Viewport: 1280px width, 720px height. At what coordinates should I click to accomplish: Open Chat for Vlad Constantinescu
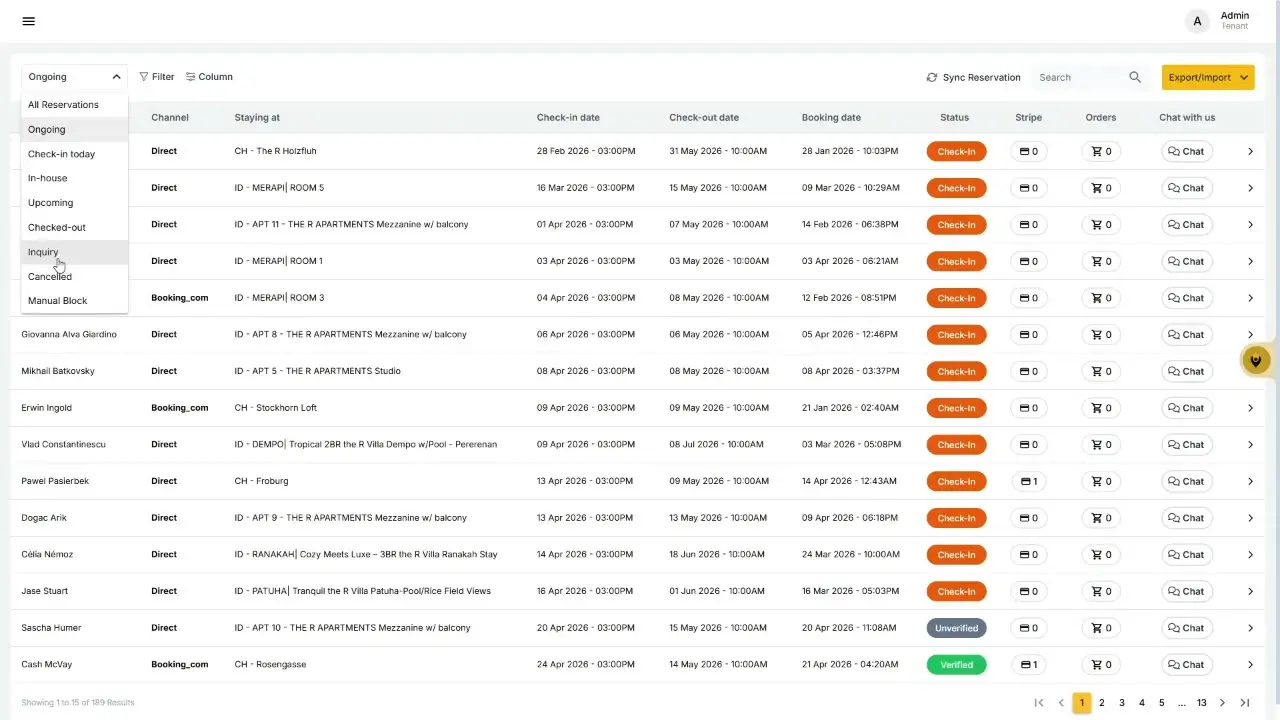(x=1187, y=445)
